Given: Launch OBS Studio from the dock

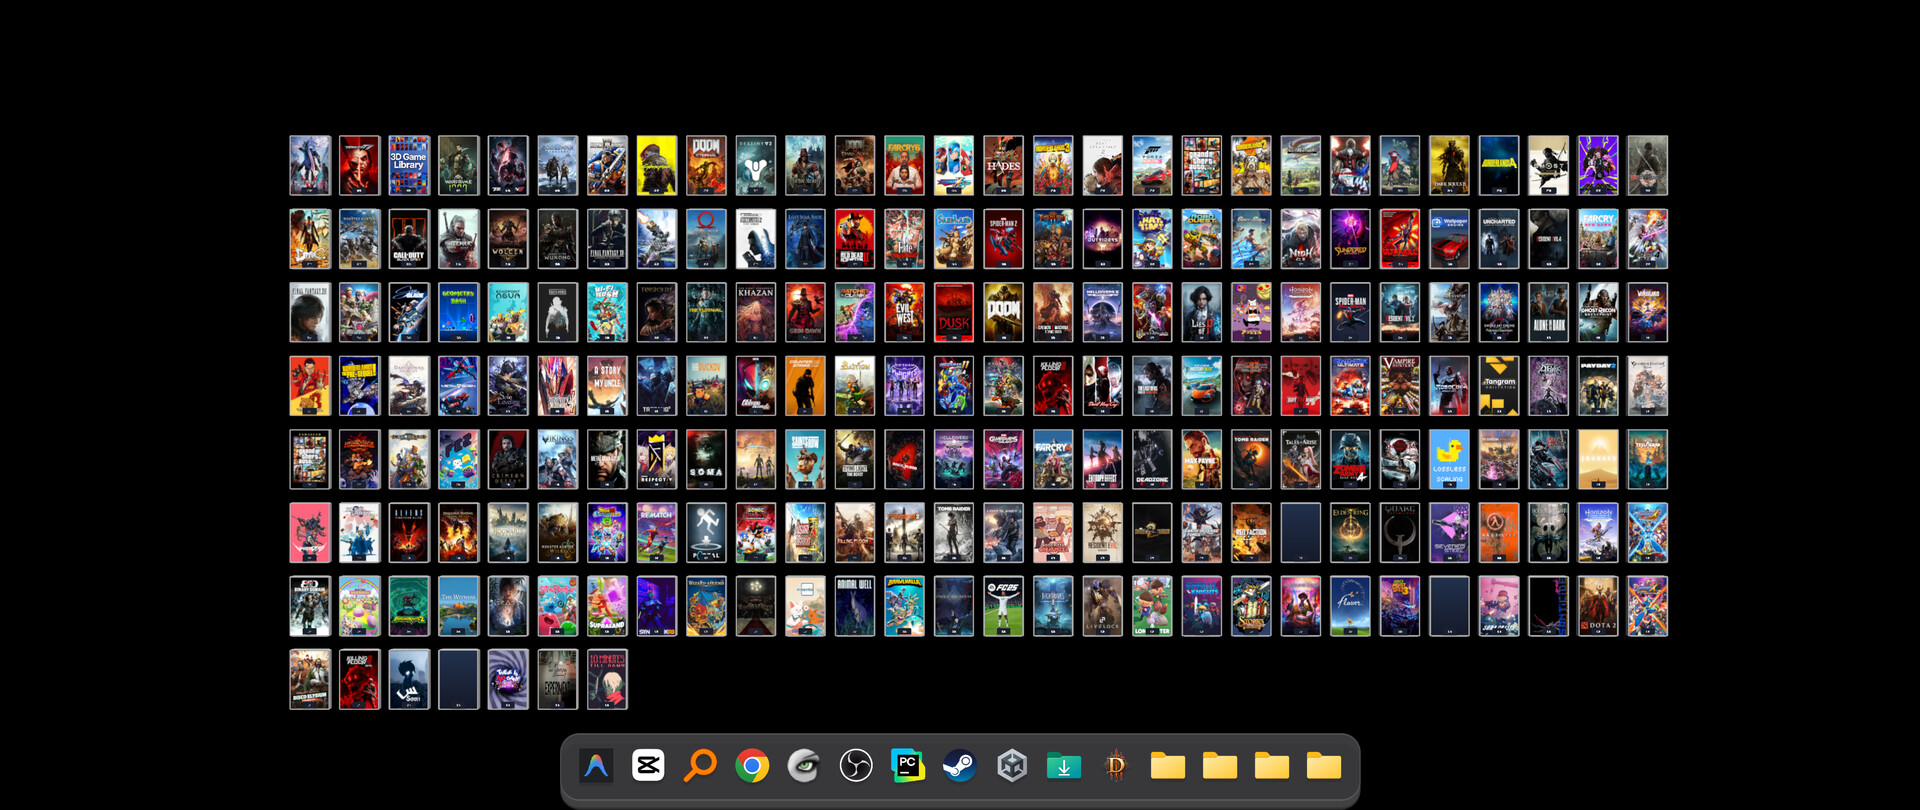Looking at the screenshot, I should 856,766.
